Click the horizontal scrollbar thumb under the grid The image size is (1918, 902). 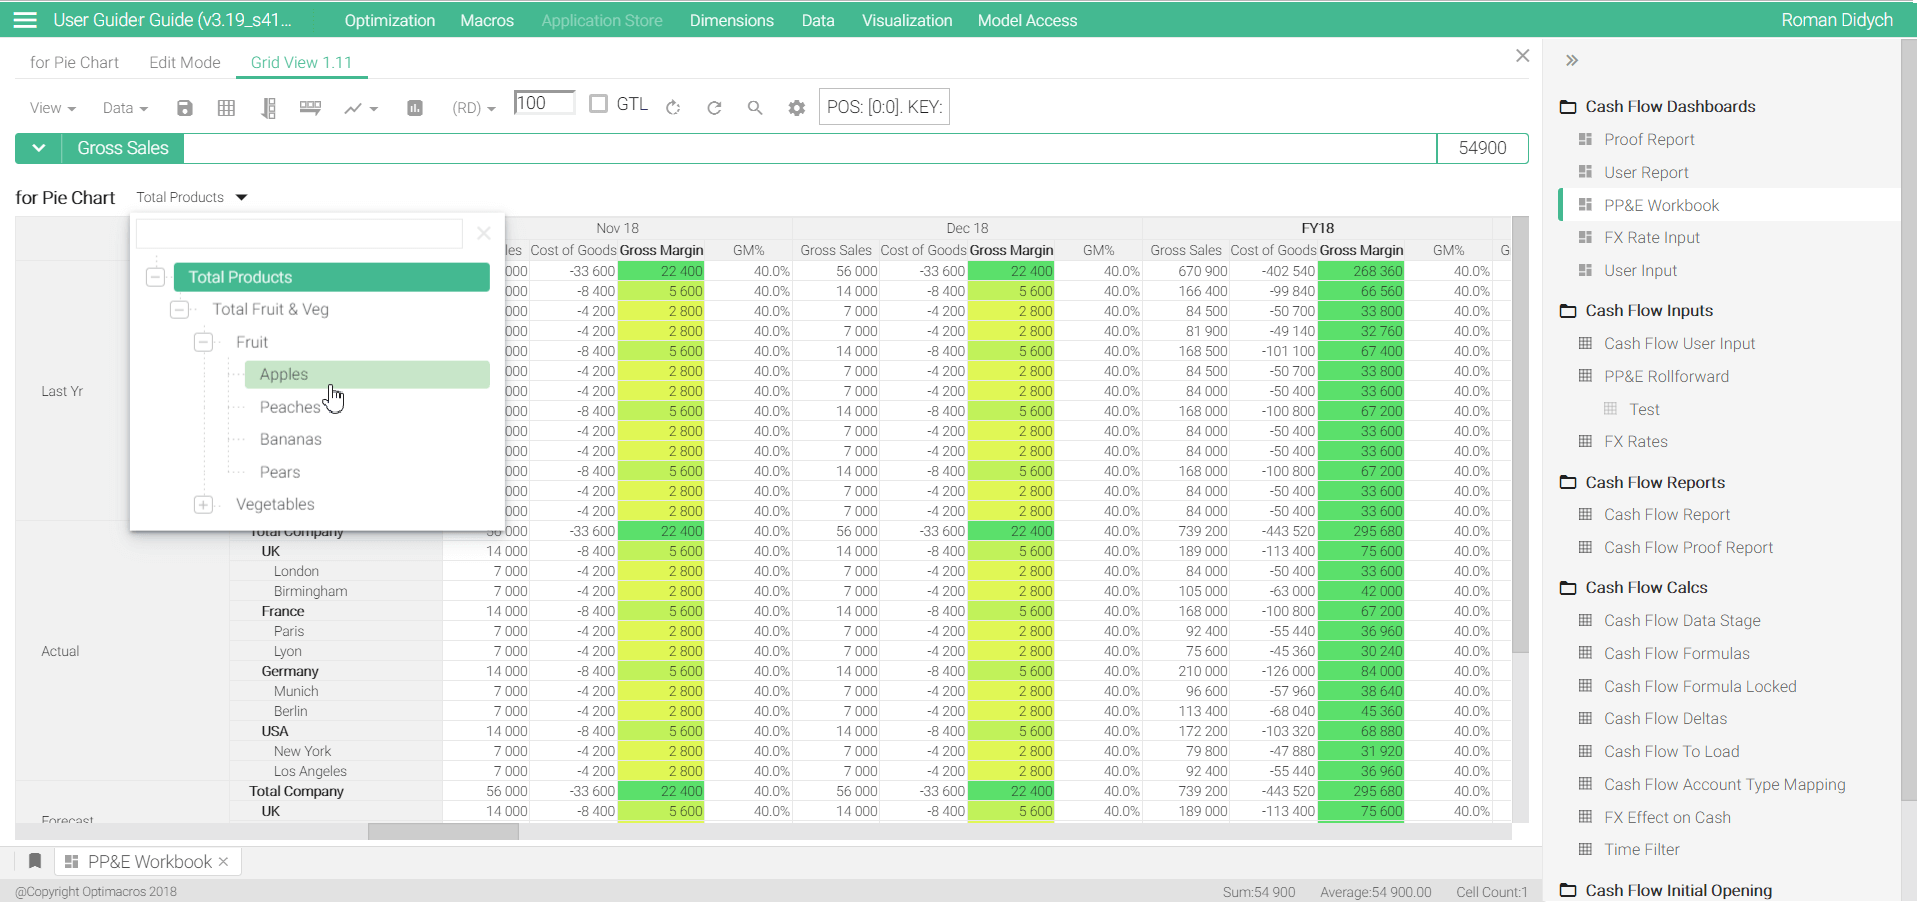(443, 832)
